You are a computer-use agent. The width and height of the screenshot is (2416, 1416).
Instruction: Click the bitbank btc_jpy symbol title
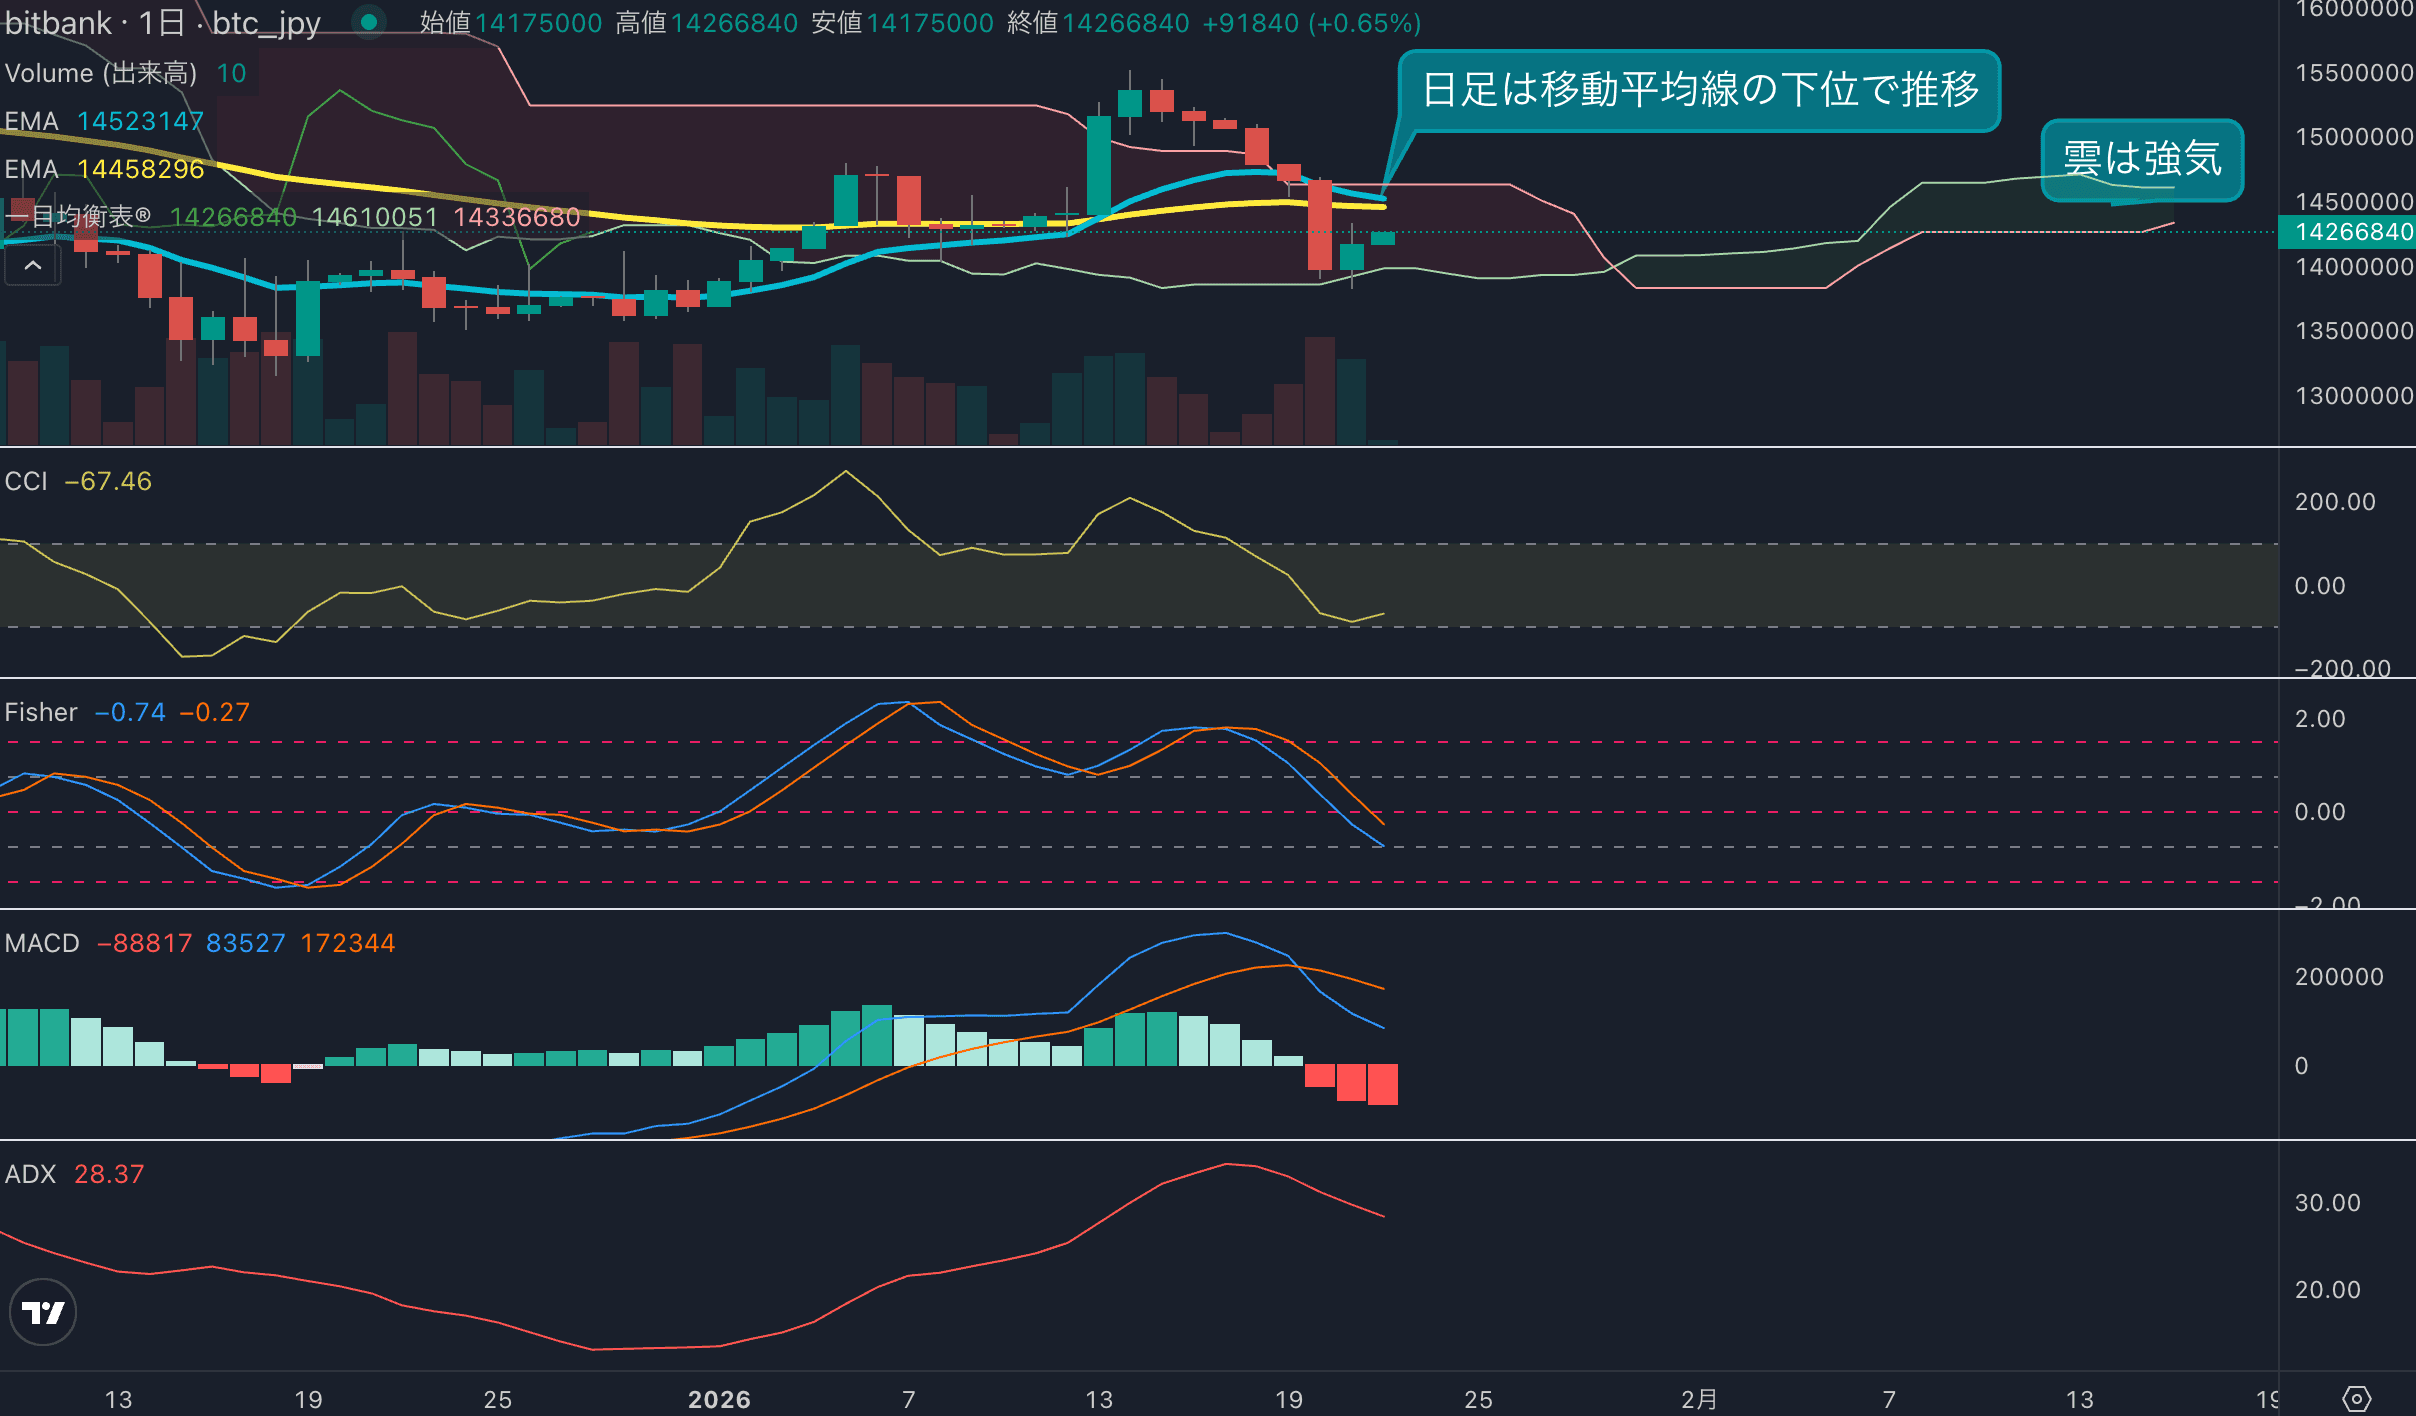click(162, 22)
